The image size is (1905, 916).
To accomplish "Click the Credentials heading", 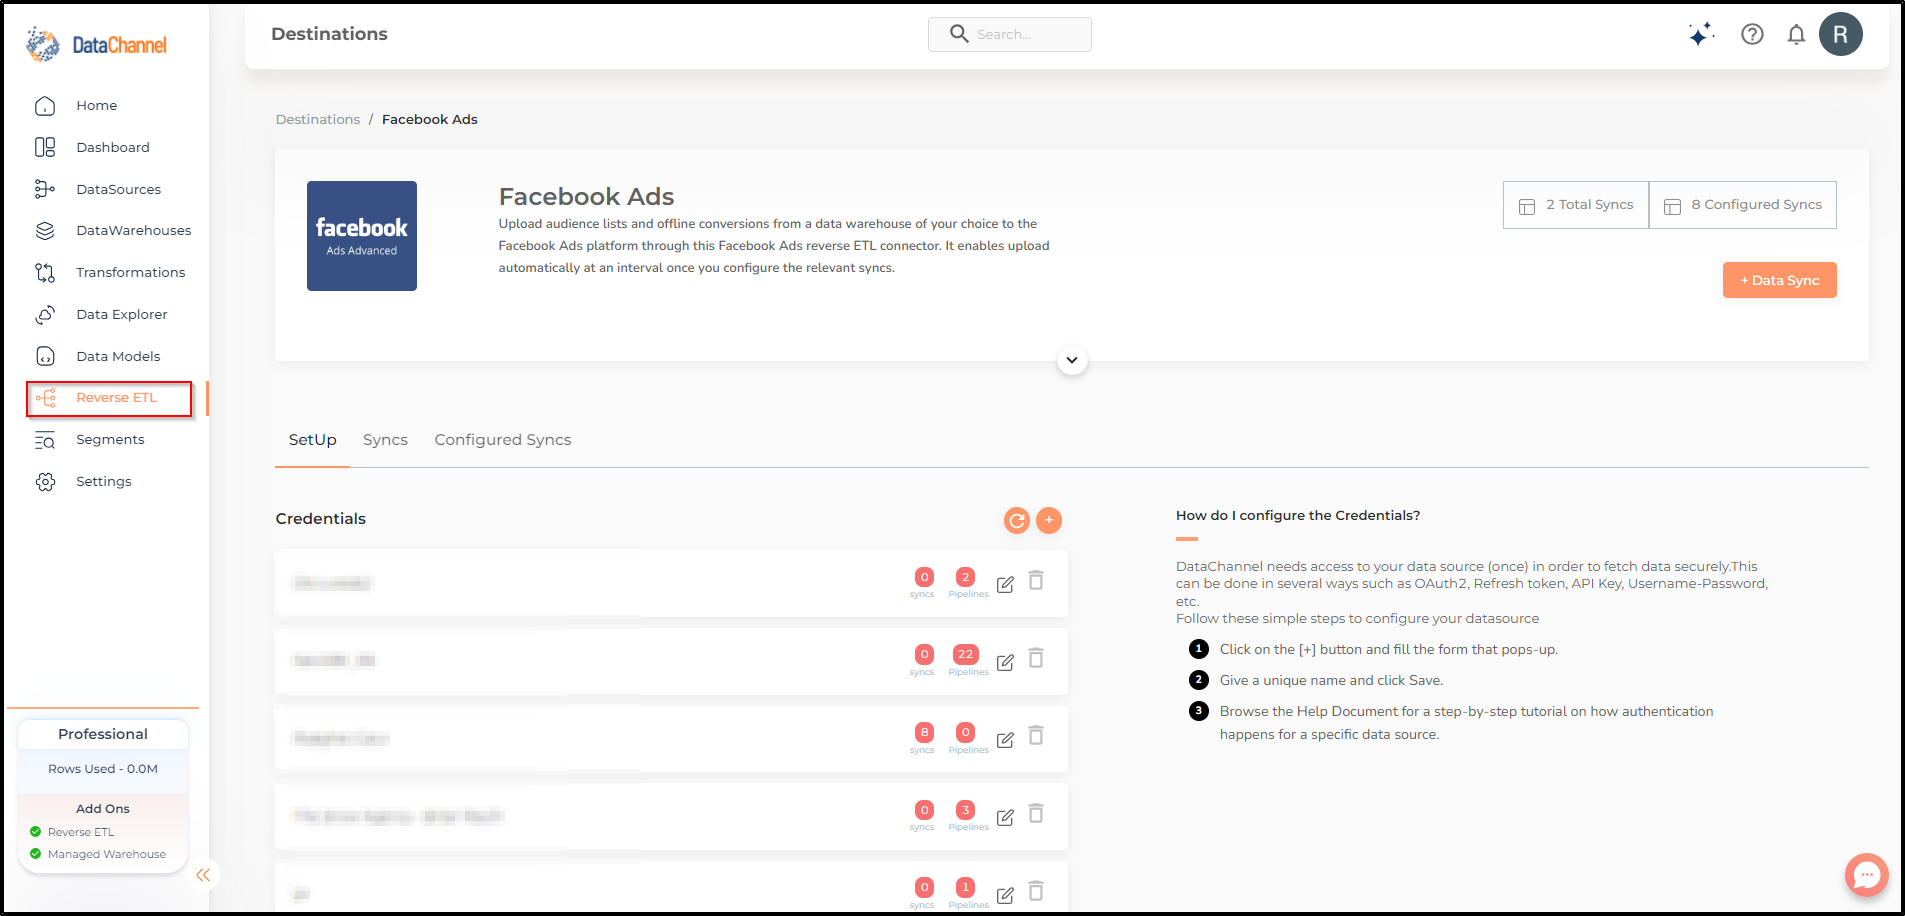I will tap(321, 518).
